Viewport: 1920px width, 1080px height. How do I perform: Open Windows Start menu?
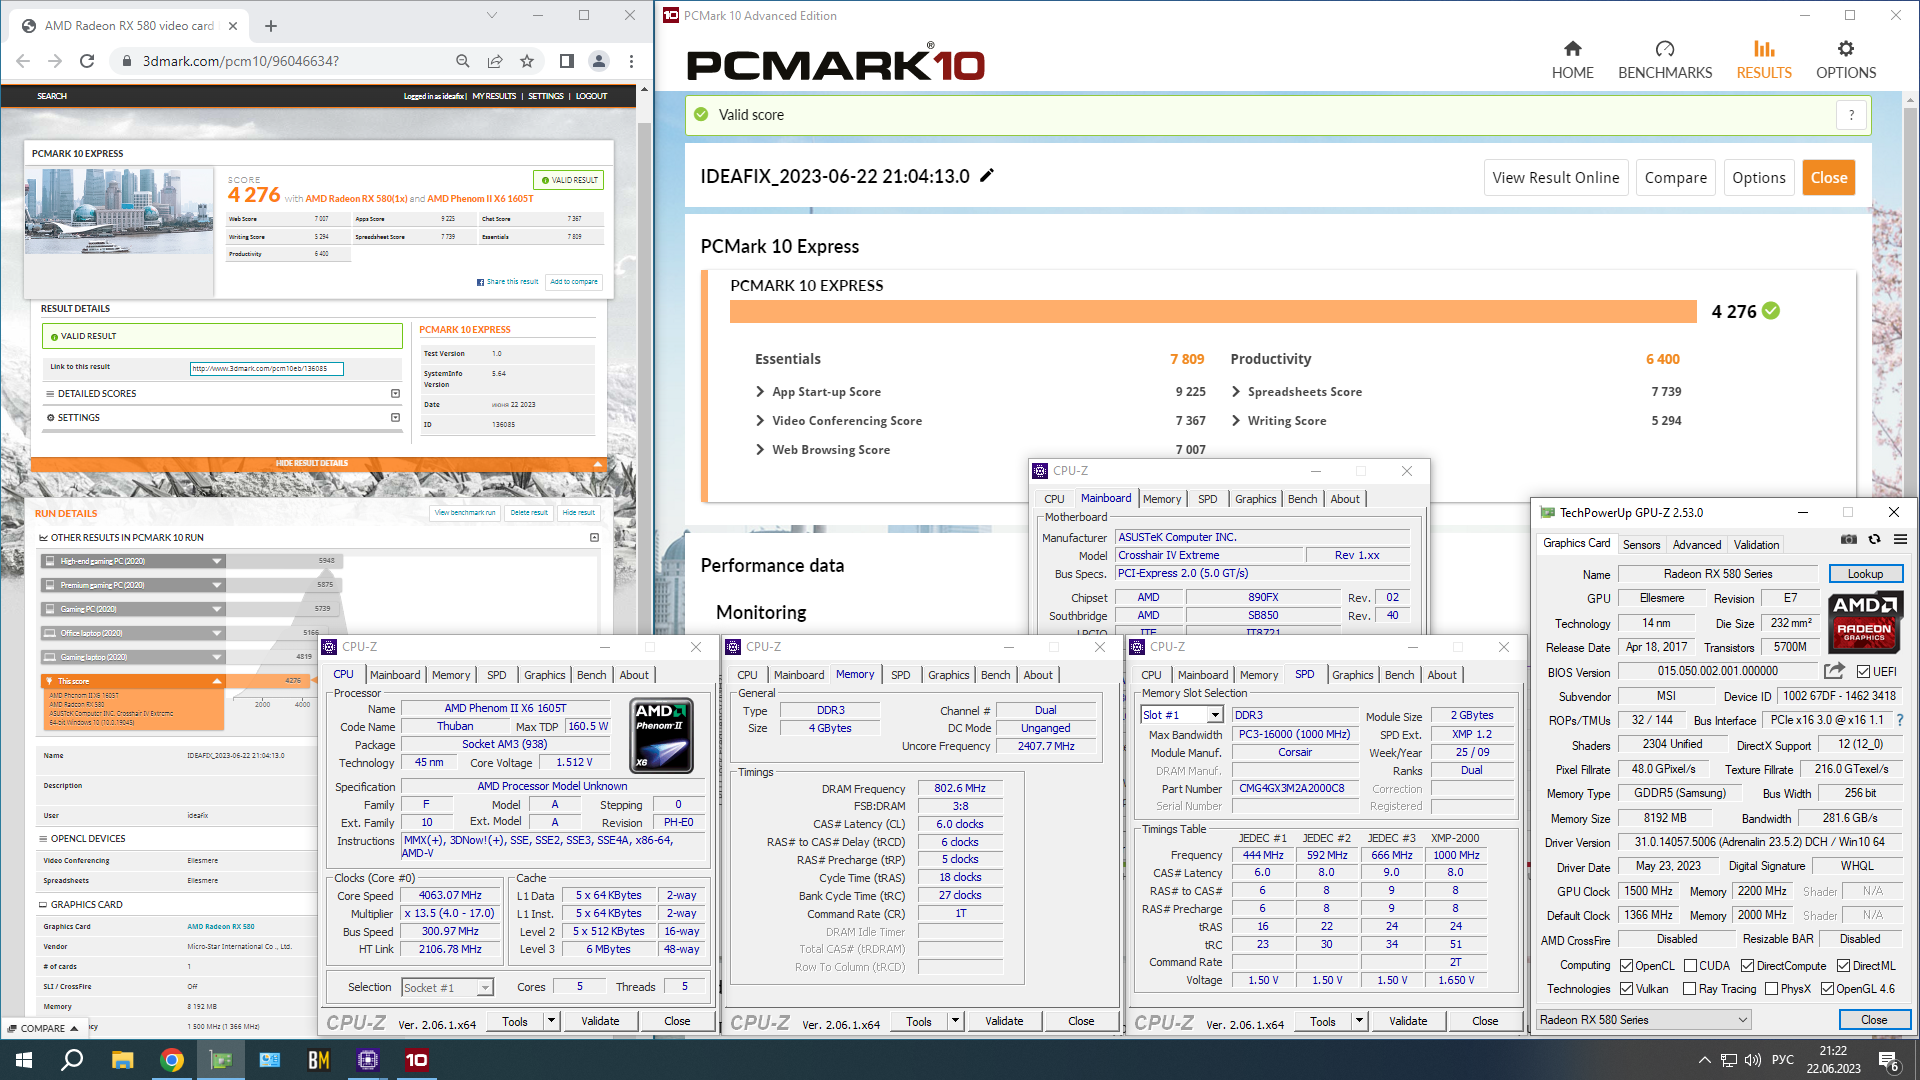tap(24, 1060)
